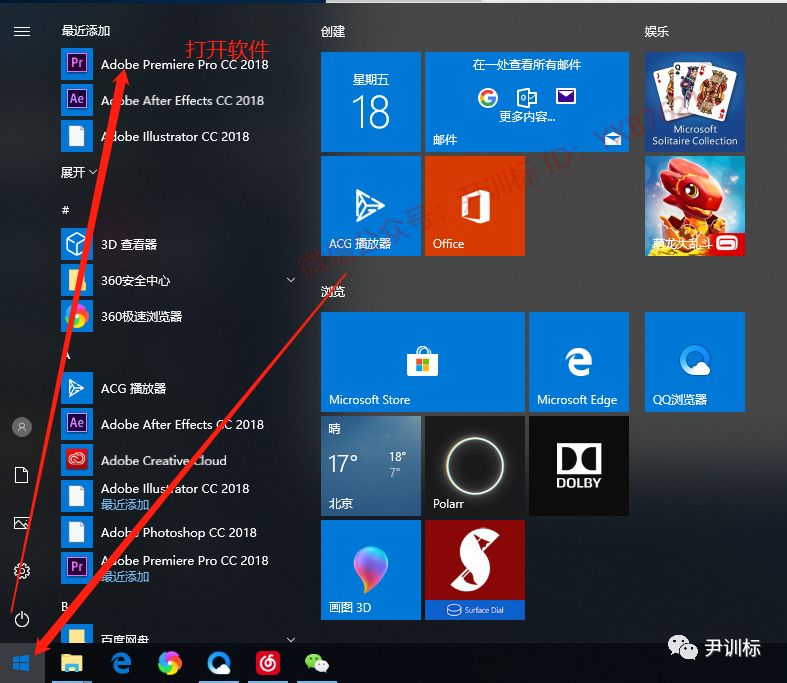Open the Pictures shortcut in the sidebar
This screenshot has width=787, height=683.
(x=22, y=523)
